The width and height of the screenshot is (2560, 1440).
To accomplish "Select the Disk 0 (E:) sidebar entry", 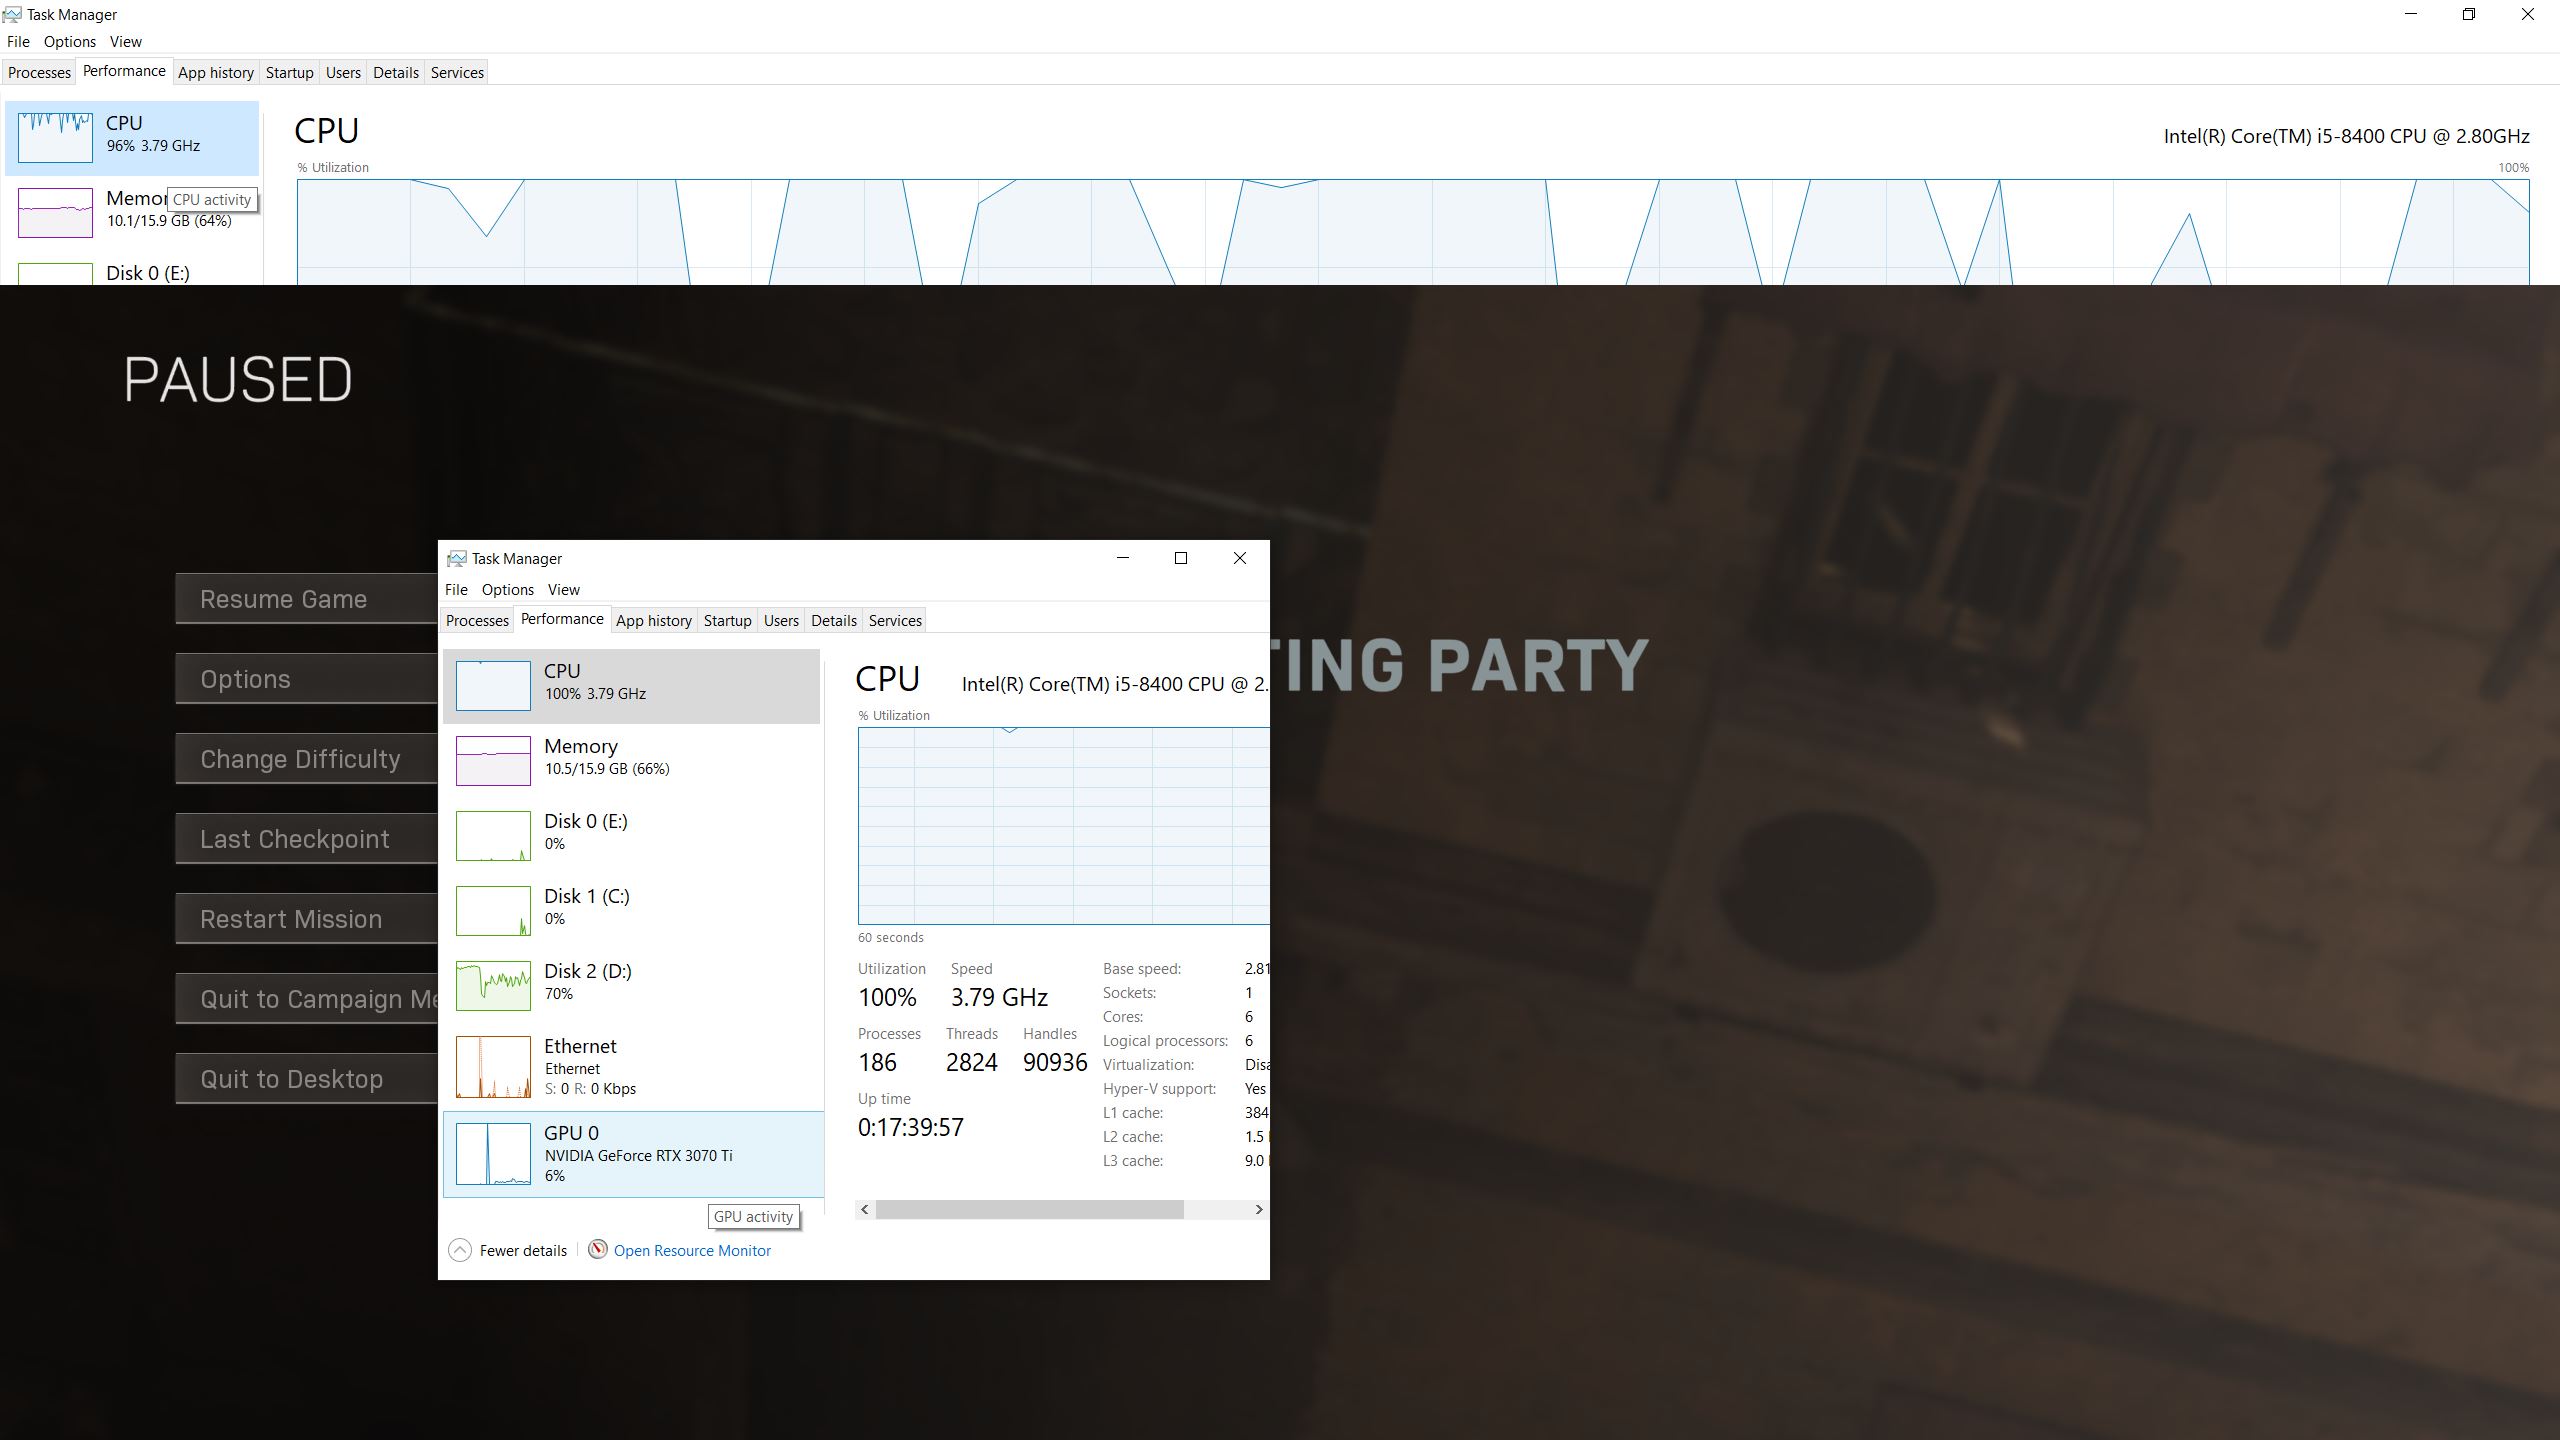I will 493,835.
